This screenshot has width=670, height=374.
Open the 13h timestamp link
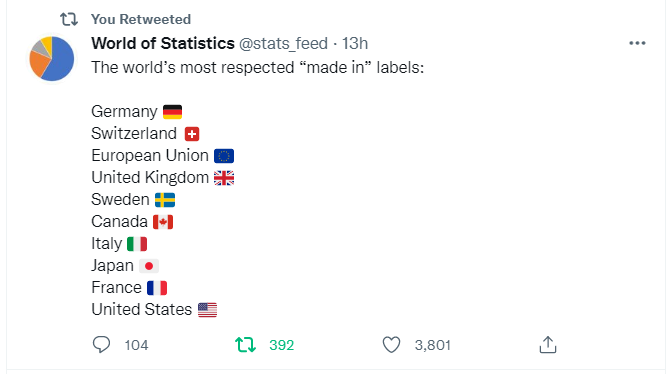coord(355,43)
